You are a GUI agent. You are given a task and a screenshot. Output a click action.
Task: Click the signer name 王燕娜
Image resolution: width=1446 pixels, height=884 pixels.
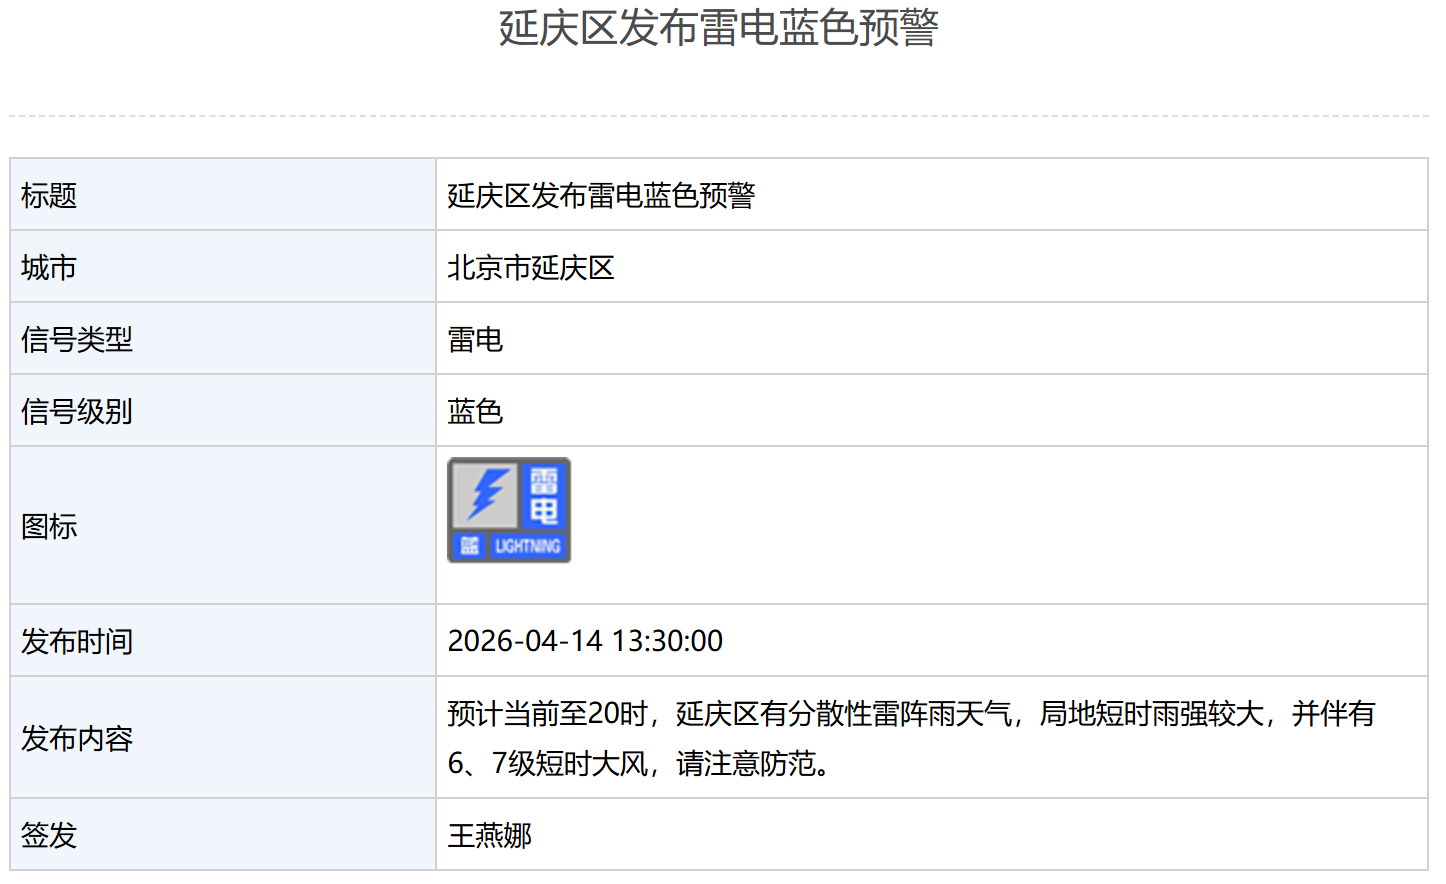coord(489,835)
